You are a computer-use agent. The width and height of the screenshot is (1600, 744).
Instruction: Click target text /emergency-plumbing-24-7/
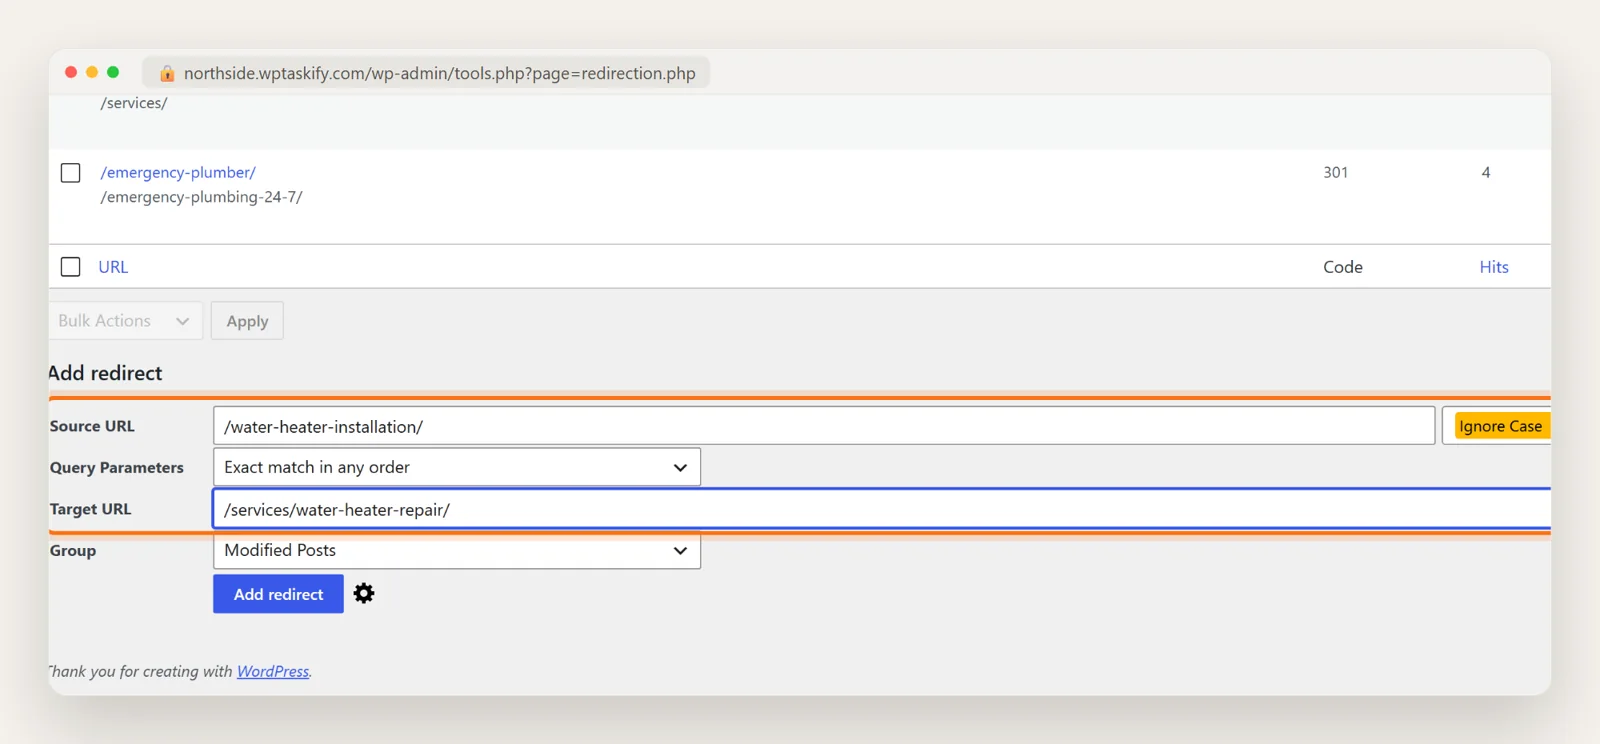201,197
